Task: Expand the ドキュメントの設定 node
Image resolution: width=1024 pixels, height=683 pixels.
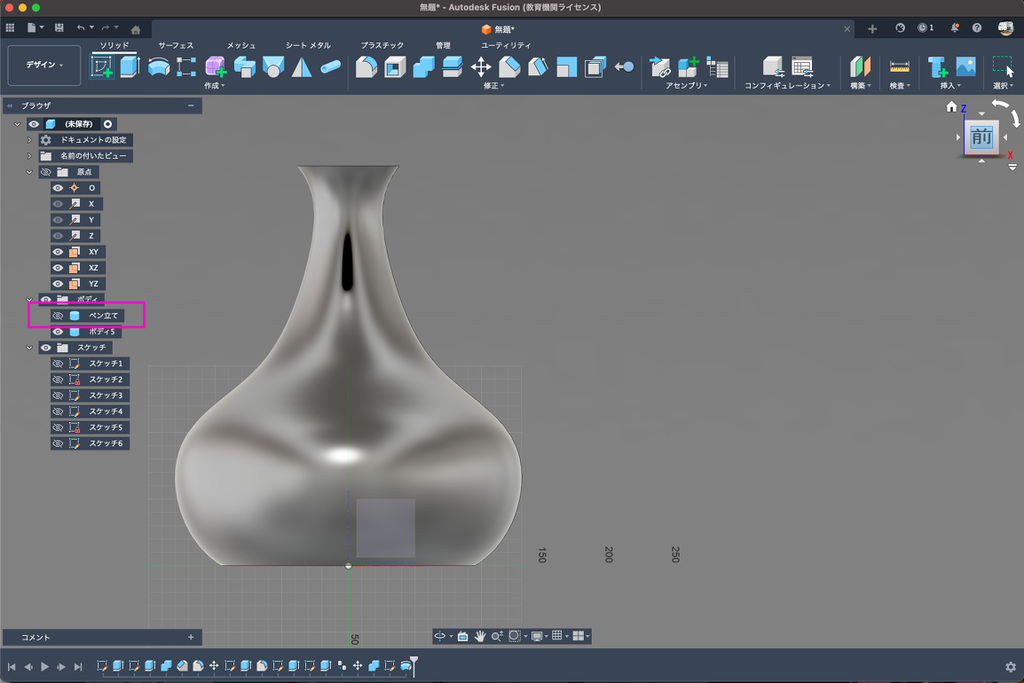Action: (30, 140)
